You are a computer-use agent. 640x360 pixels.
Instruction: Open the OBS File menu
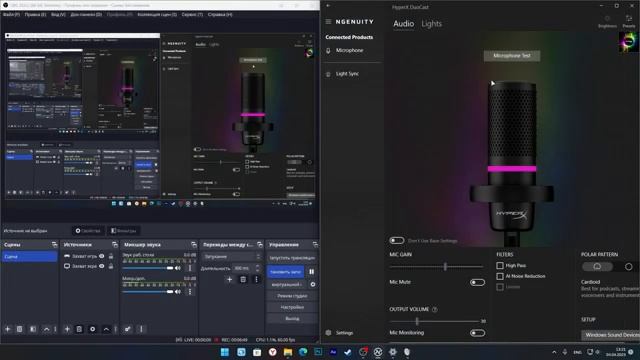(11, 14)
